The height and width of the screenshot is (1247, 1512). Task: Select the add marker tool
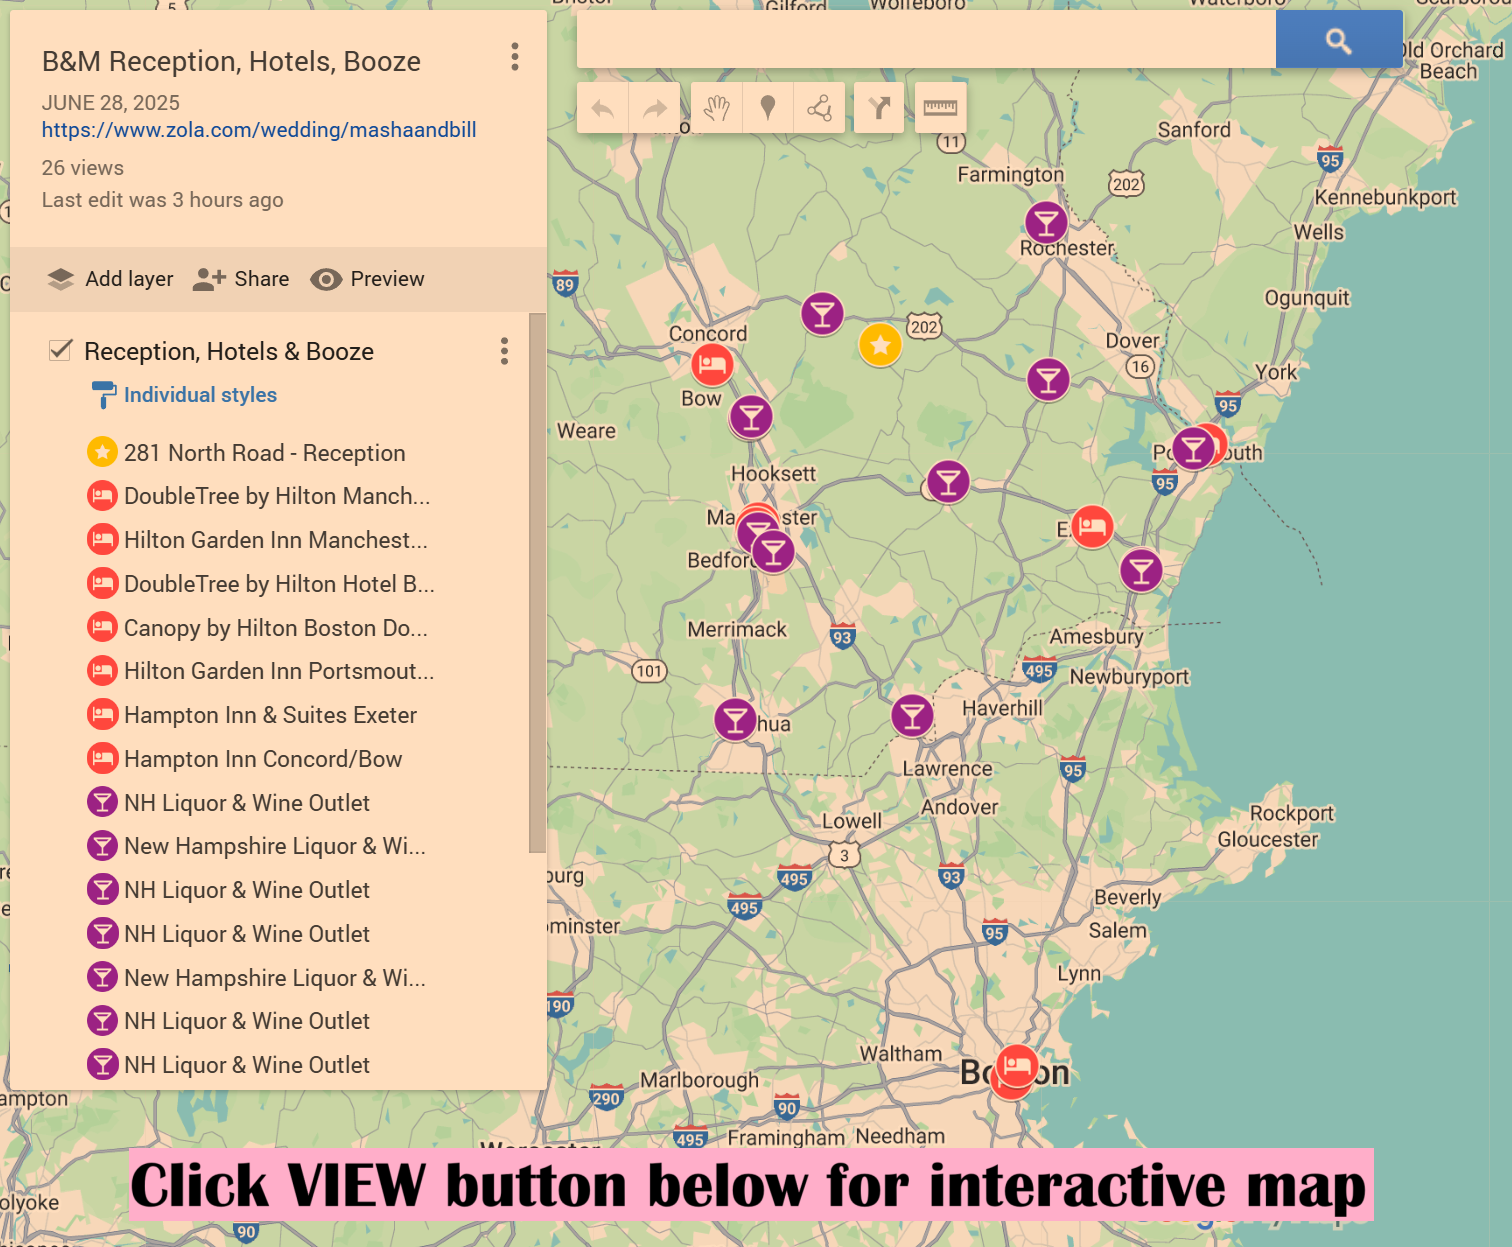click(x=768, y=108)
